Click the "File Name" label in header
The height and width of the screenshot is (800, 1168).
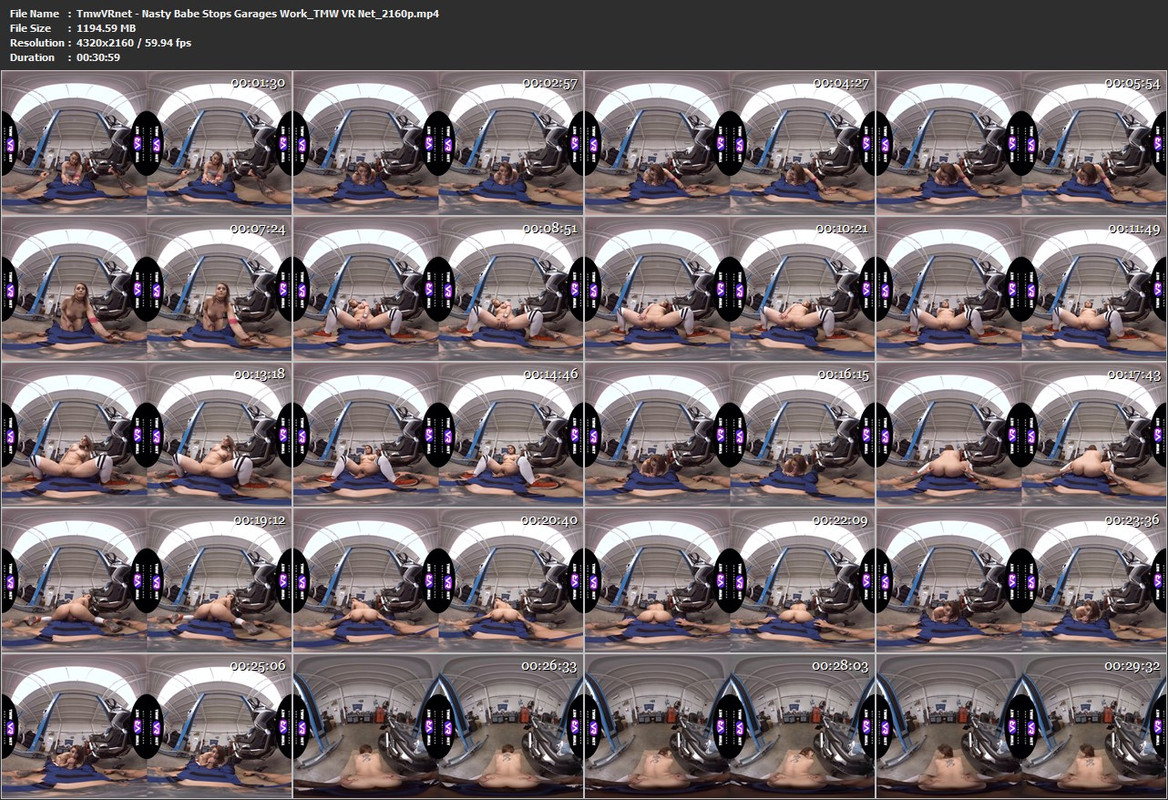(34, 13)
